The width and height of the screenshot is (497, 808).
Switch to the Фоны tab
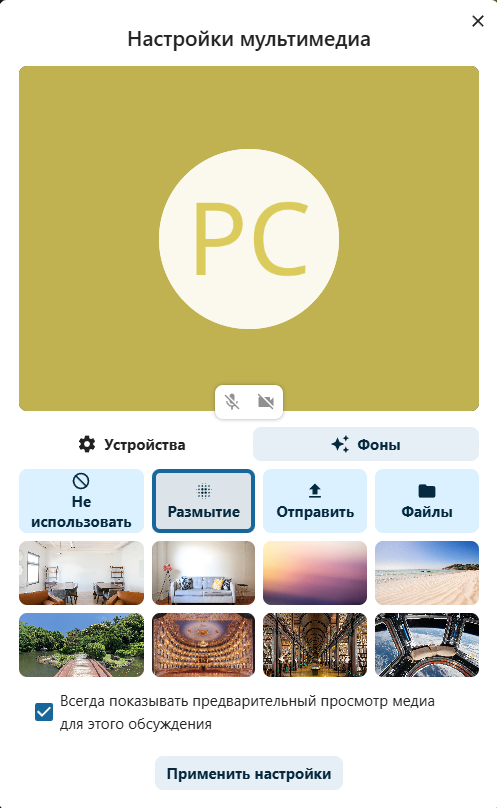(366, 444)
